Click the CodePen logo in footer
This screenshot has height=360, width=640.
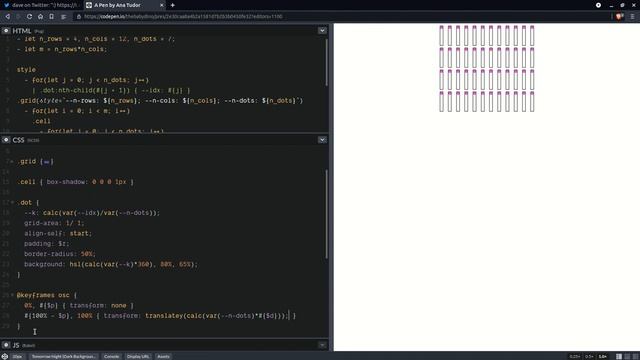[x=4, y=356]
